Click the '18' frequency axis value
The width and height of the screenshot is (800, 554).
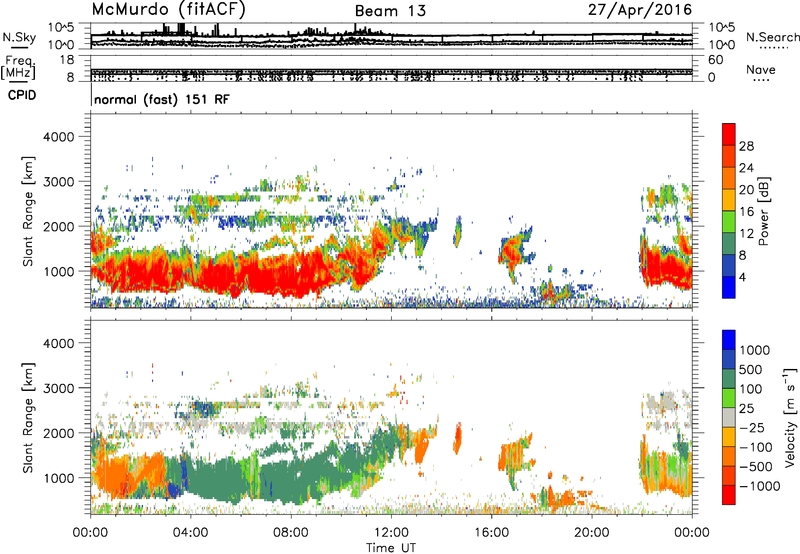(67, 60)
